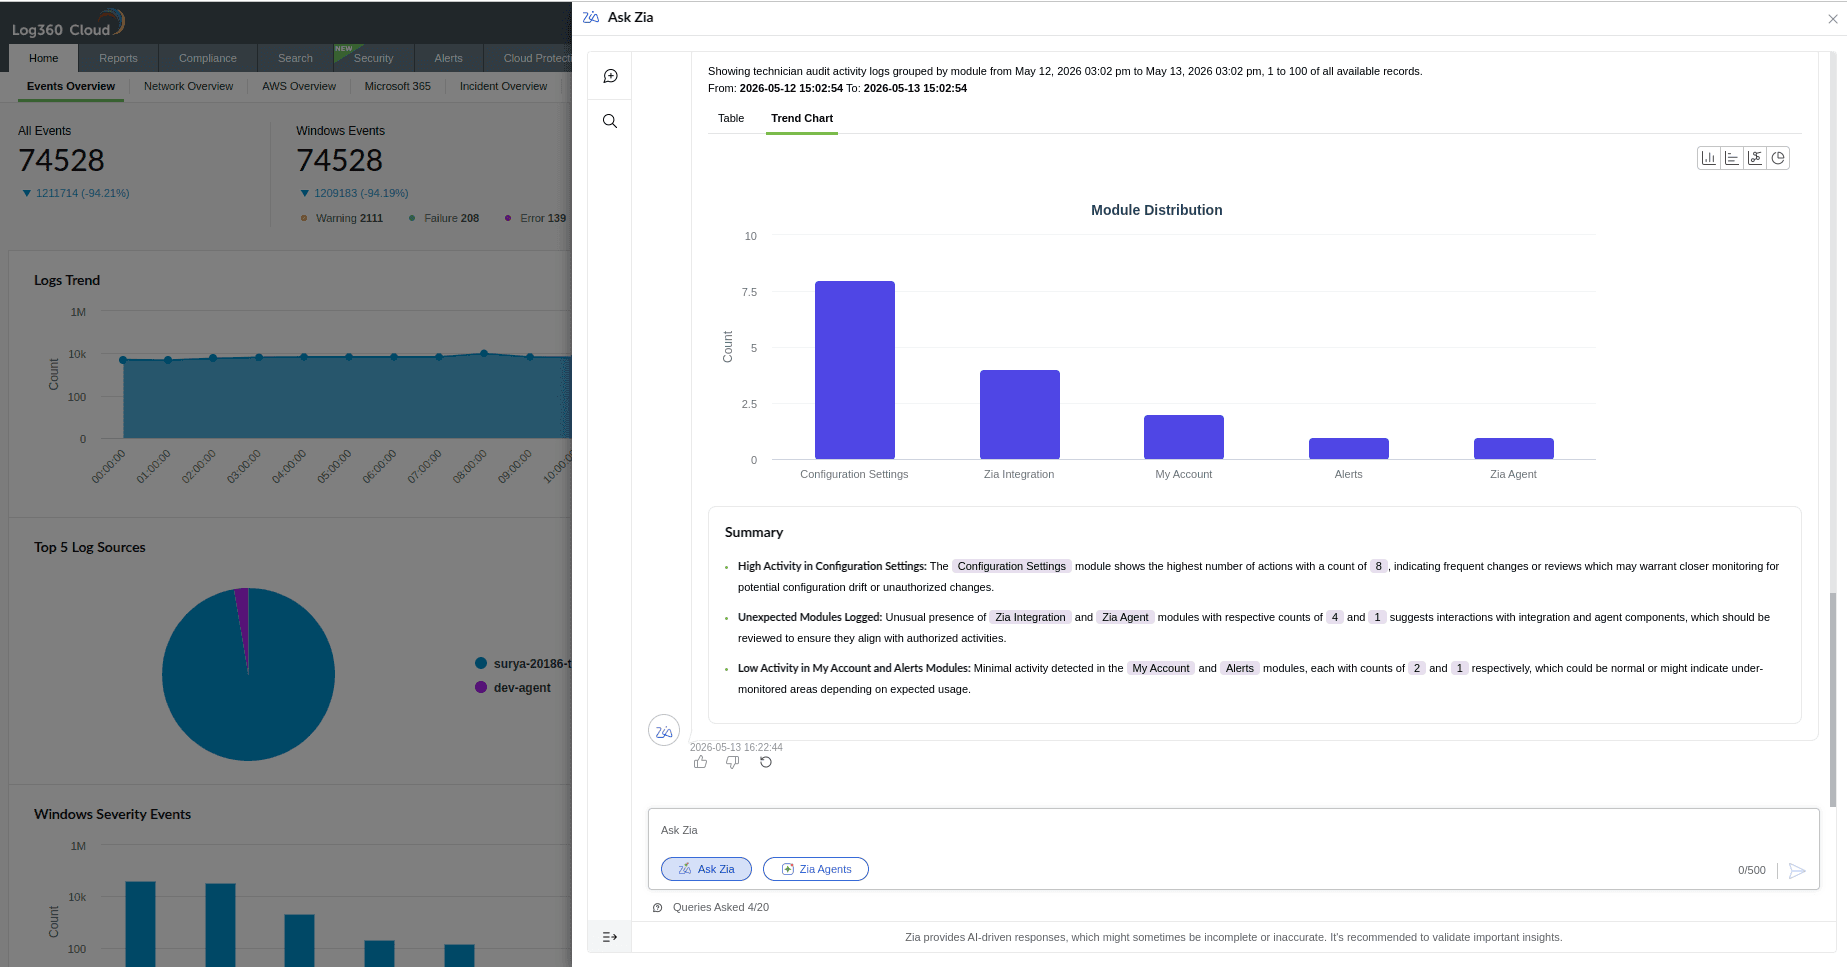This screenshot has height=967, width=1847.
Task: Select Events Overview sub-tab
Action: click(71, 86)
